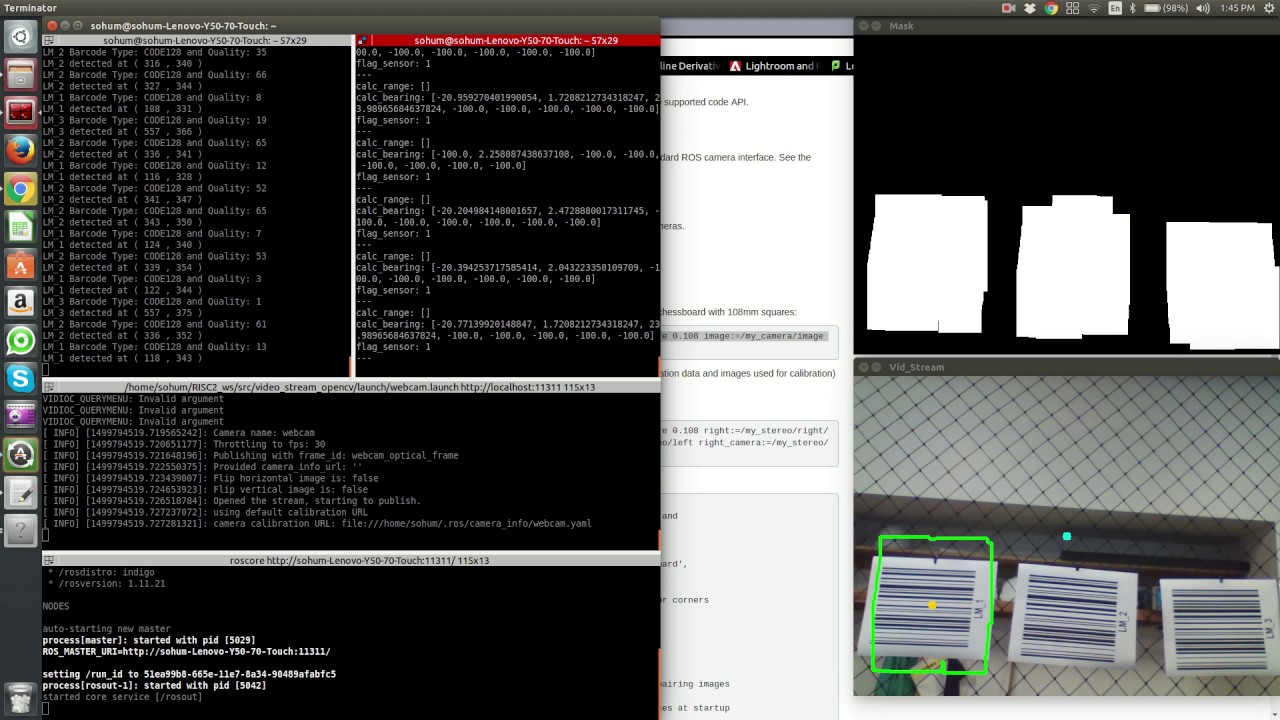Click the yellow dot on LM_1 barcode
The height and width of the screenshot is (720, 1280).
(933, 605)
